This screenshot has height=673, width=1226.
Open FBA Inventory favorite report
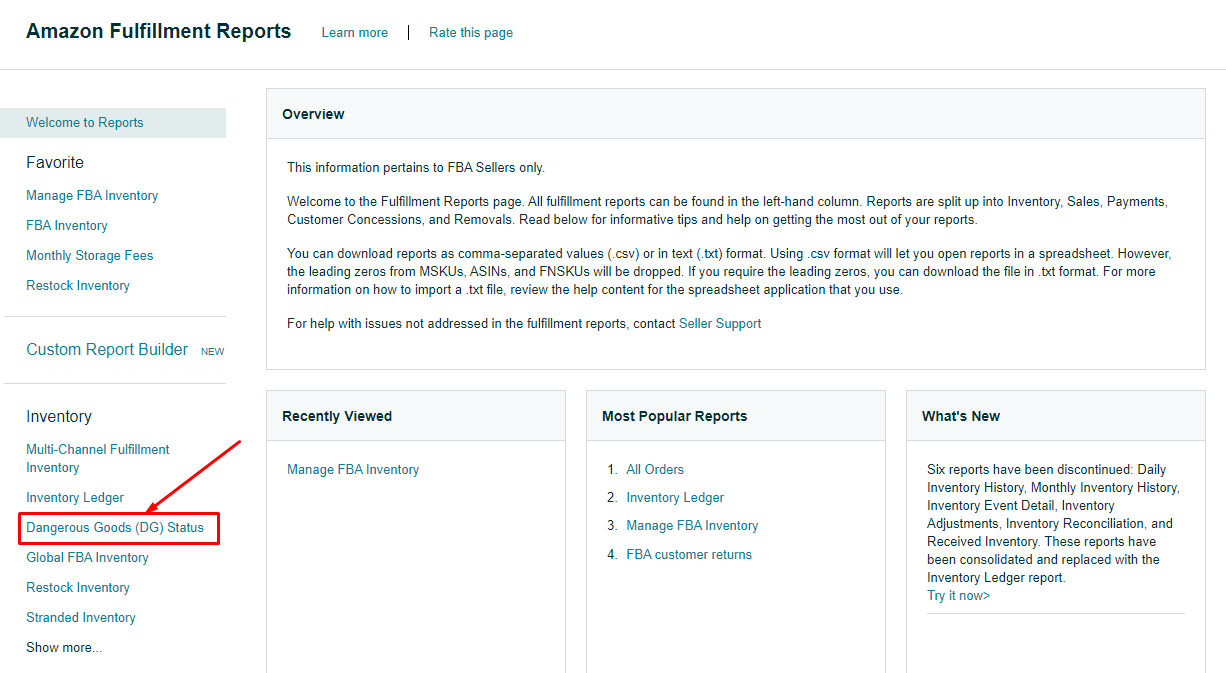[67, 226]
